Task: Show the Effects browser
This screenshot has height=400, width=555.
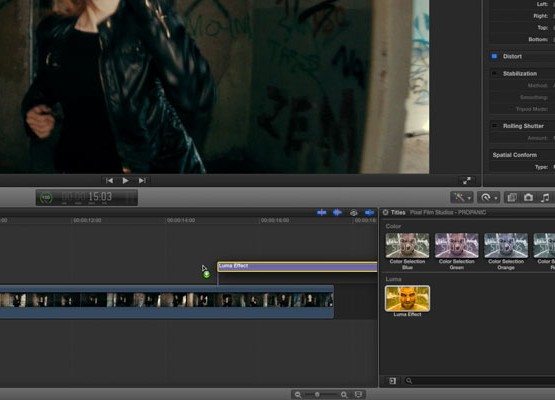Action: (x=511, y=198)
